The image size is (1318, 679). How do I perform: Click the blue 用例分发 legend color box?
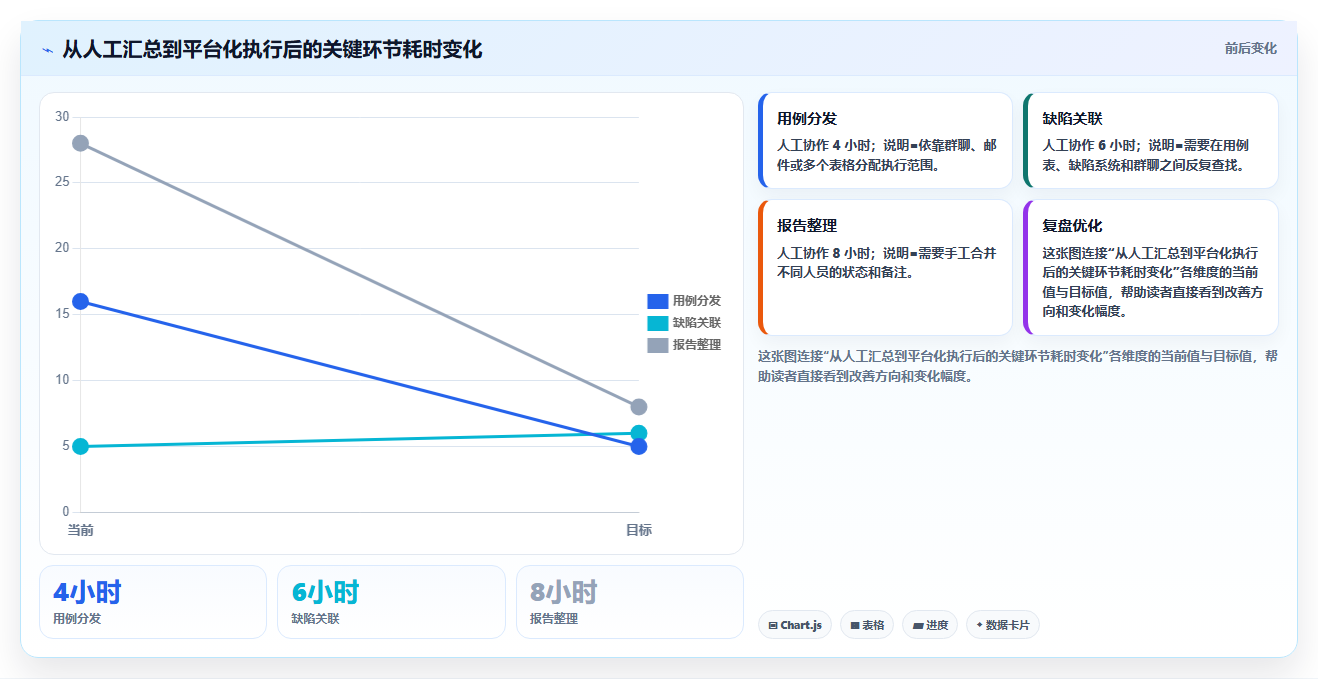(657, 300)
